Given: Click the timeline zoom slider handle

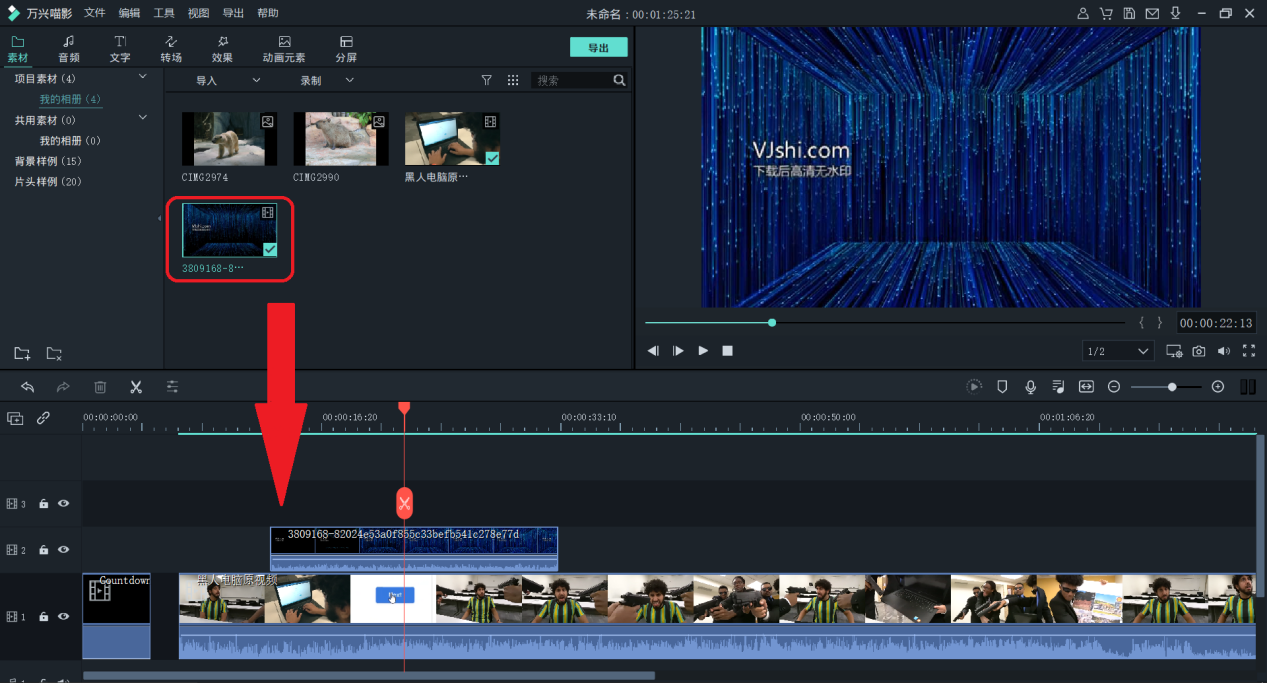Looking at the screenshot, I should click(x=1171, y=387).
